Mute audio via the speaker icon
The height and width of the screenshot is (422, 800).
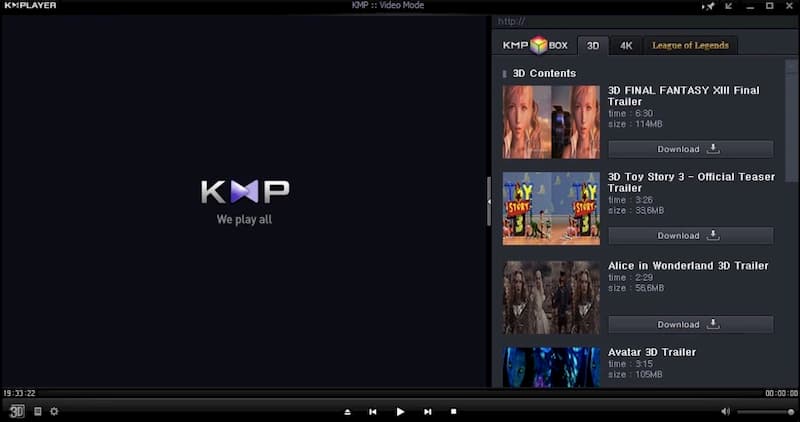[726, 411]
